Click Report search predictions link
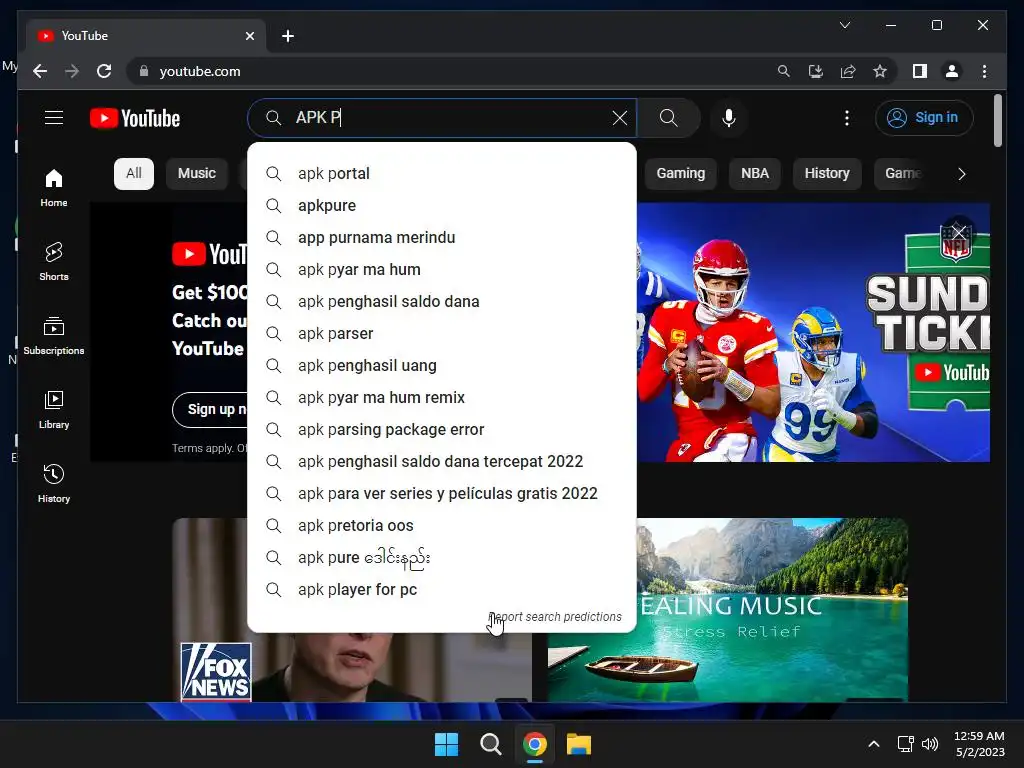The height and width of the screenshot is (768, 1024). (555, 617)
